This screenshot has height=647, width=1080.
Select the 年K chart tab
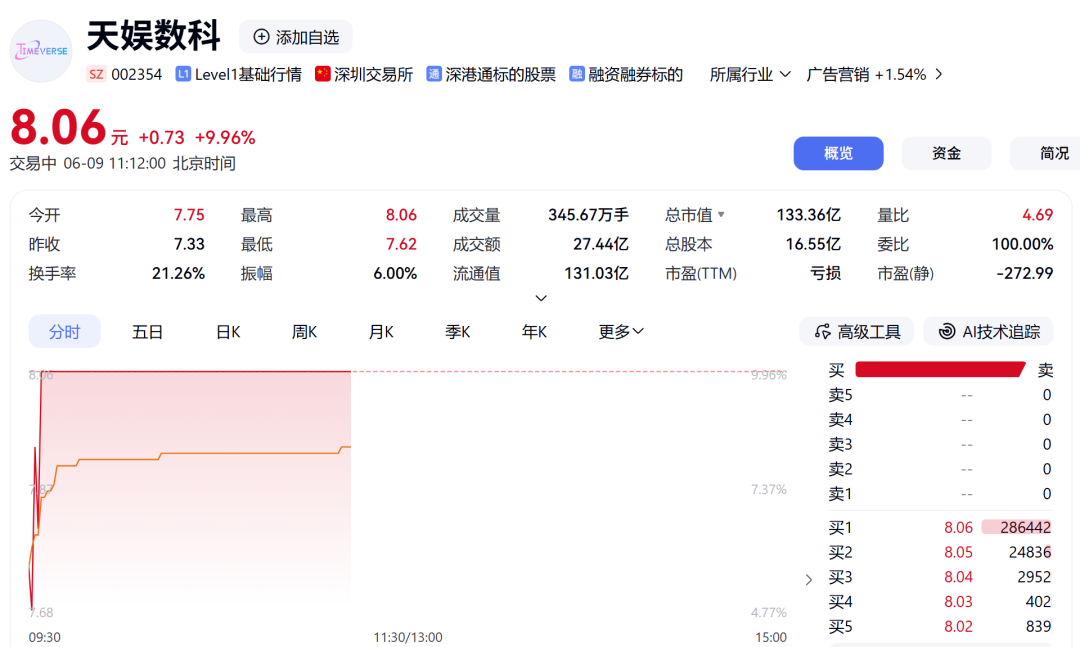pos(534,331)
